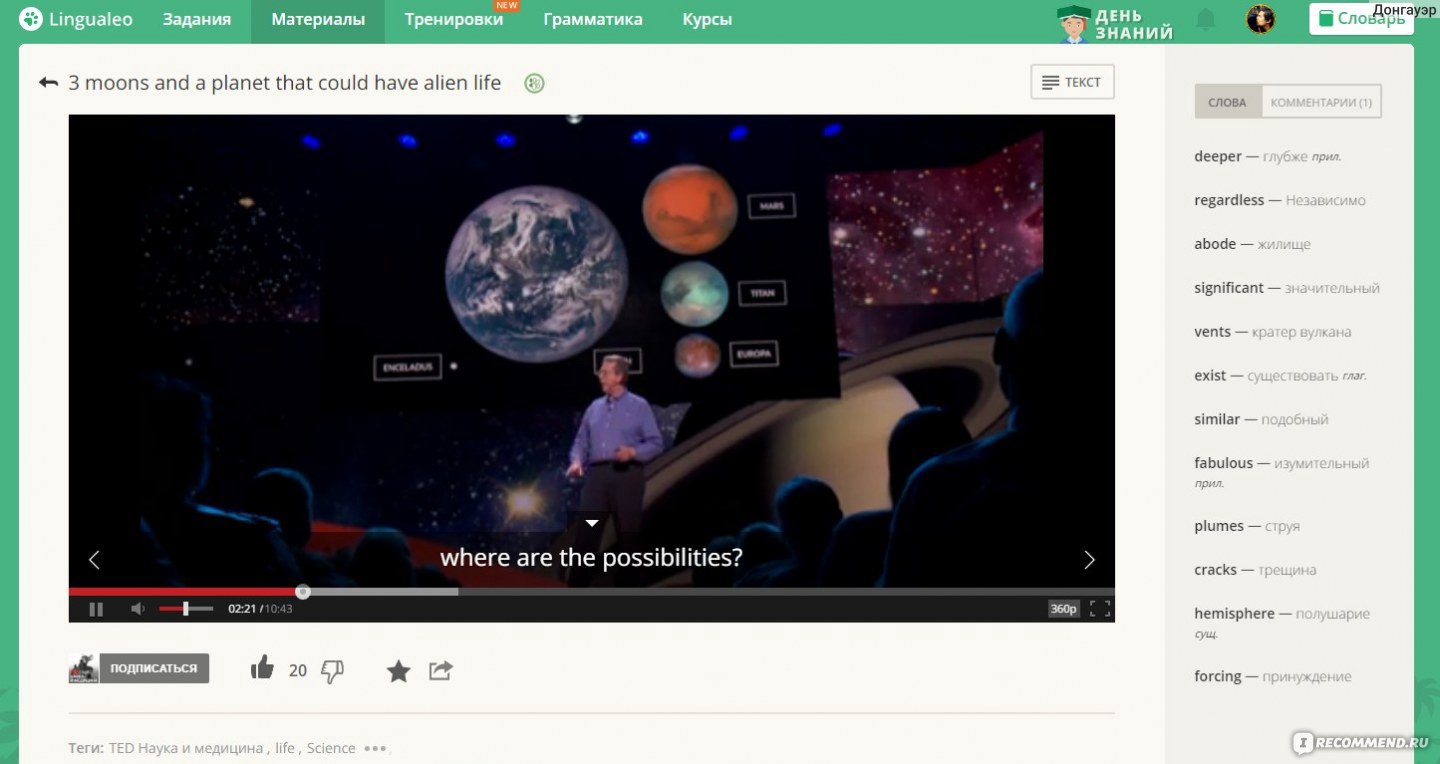Click the word abode in the list
The image size is (1440, 764).
tap(1215, 244)
